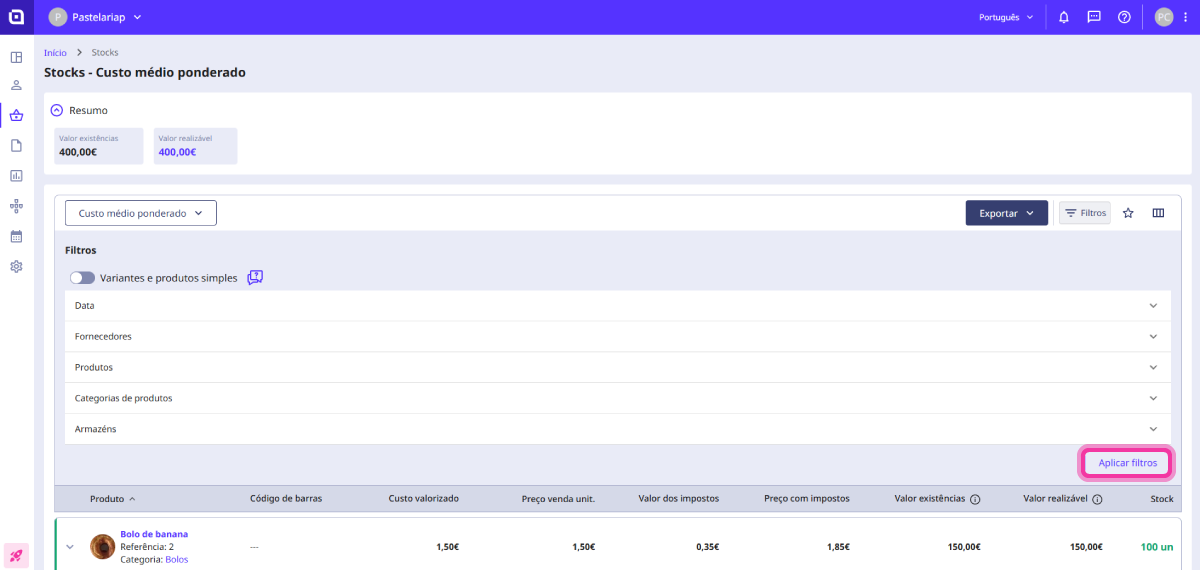Click the pink rocket icon at sidebar bottom
The height and width of the screenshot is (570, 1200).
[x=16, y=555]
